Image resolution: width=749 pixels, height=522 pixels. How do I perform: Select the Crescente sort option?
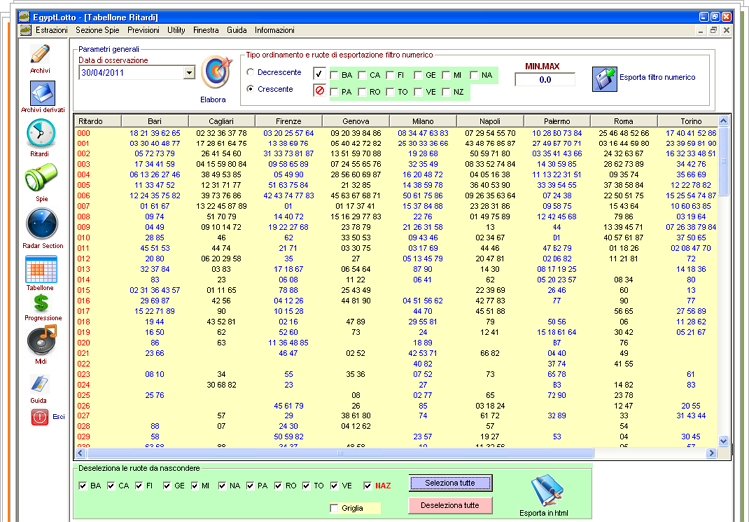coord(250,89)
